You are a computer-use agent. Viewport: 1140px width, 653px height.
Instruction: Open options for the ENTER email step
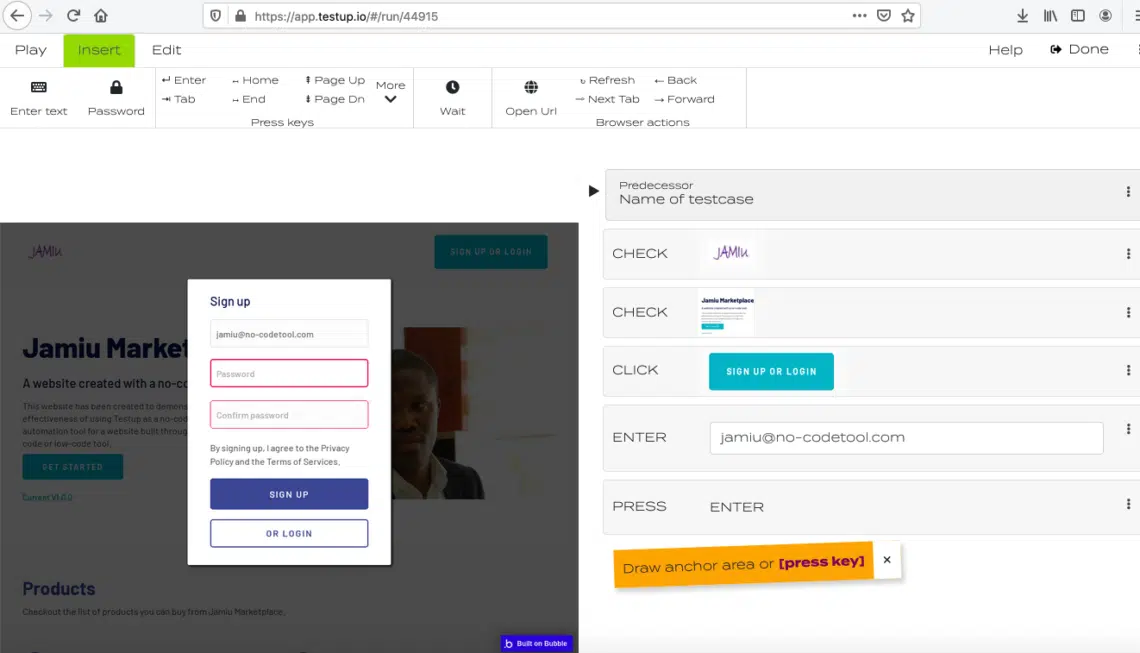click(x=1128, y=429)
